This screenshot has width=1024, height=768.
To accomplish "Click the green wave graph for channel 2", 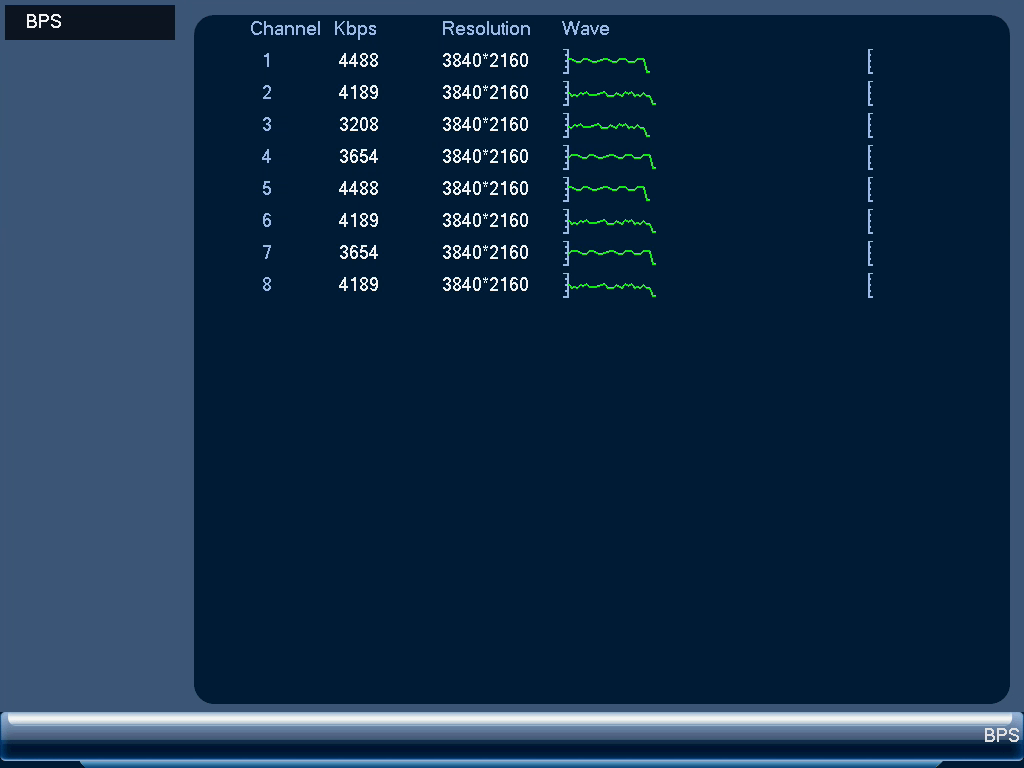I will click(x=611, y=97).
